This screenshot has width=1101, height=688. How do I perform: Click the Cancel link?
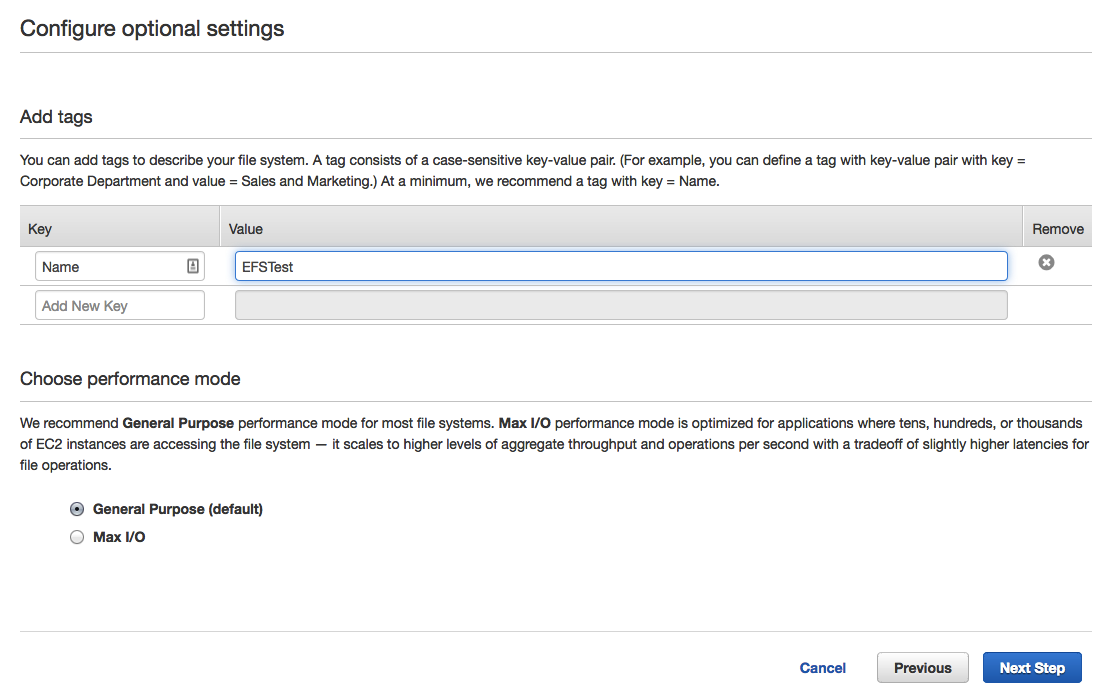coord(823,668)
